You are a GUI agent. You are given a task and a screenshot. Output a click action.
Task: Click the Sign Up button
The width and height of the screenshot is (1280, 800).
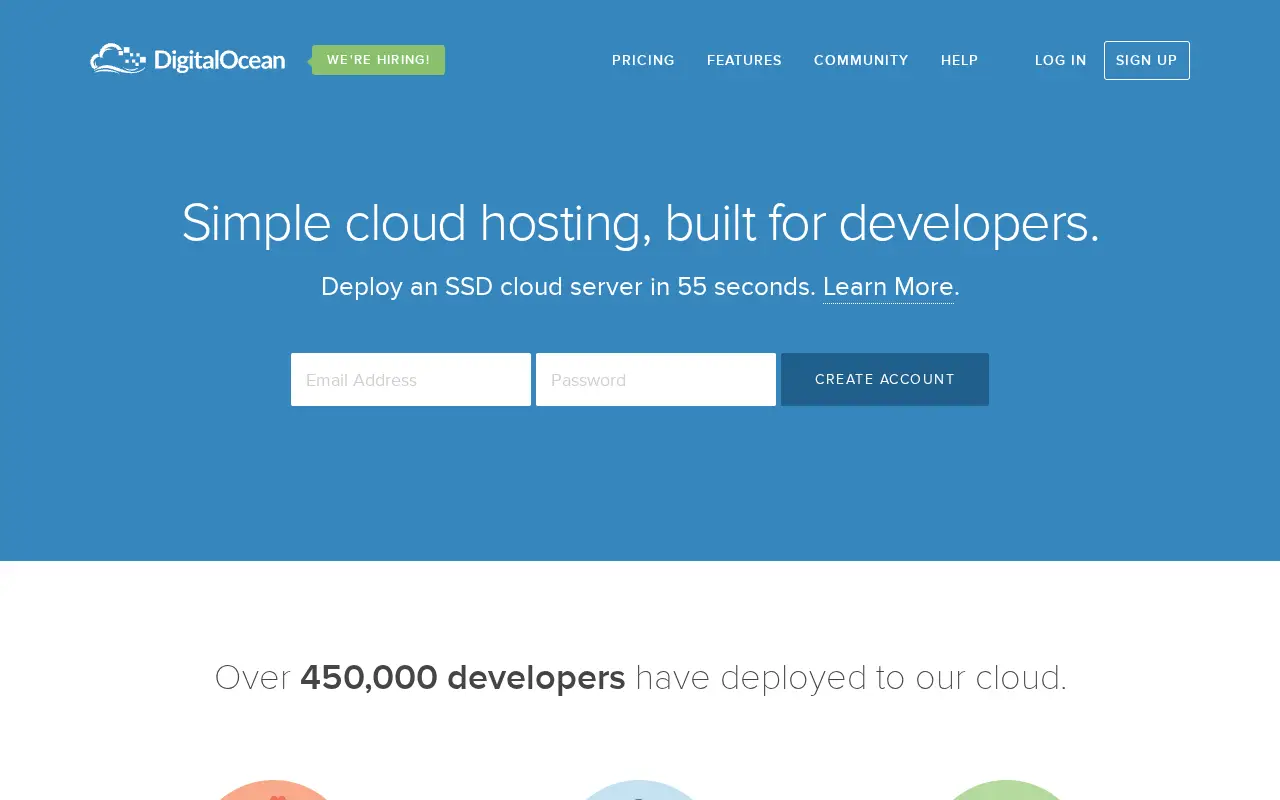point(1146,60)
